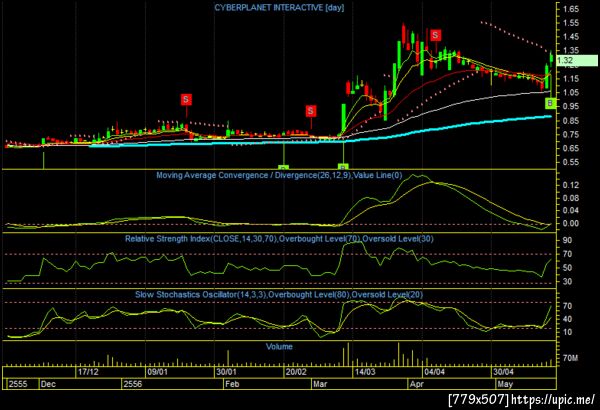600x410 pixels.
Task: Click the red S sell marker in April
Action: 435,35
